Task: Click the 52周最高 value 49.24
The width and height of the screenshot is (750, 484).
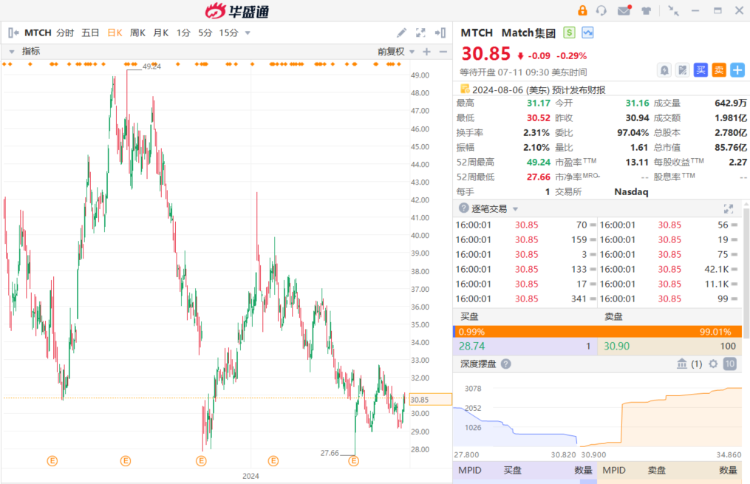Action: 539,162
